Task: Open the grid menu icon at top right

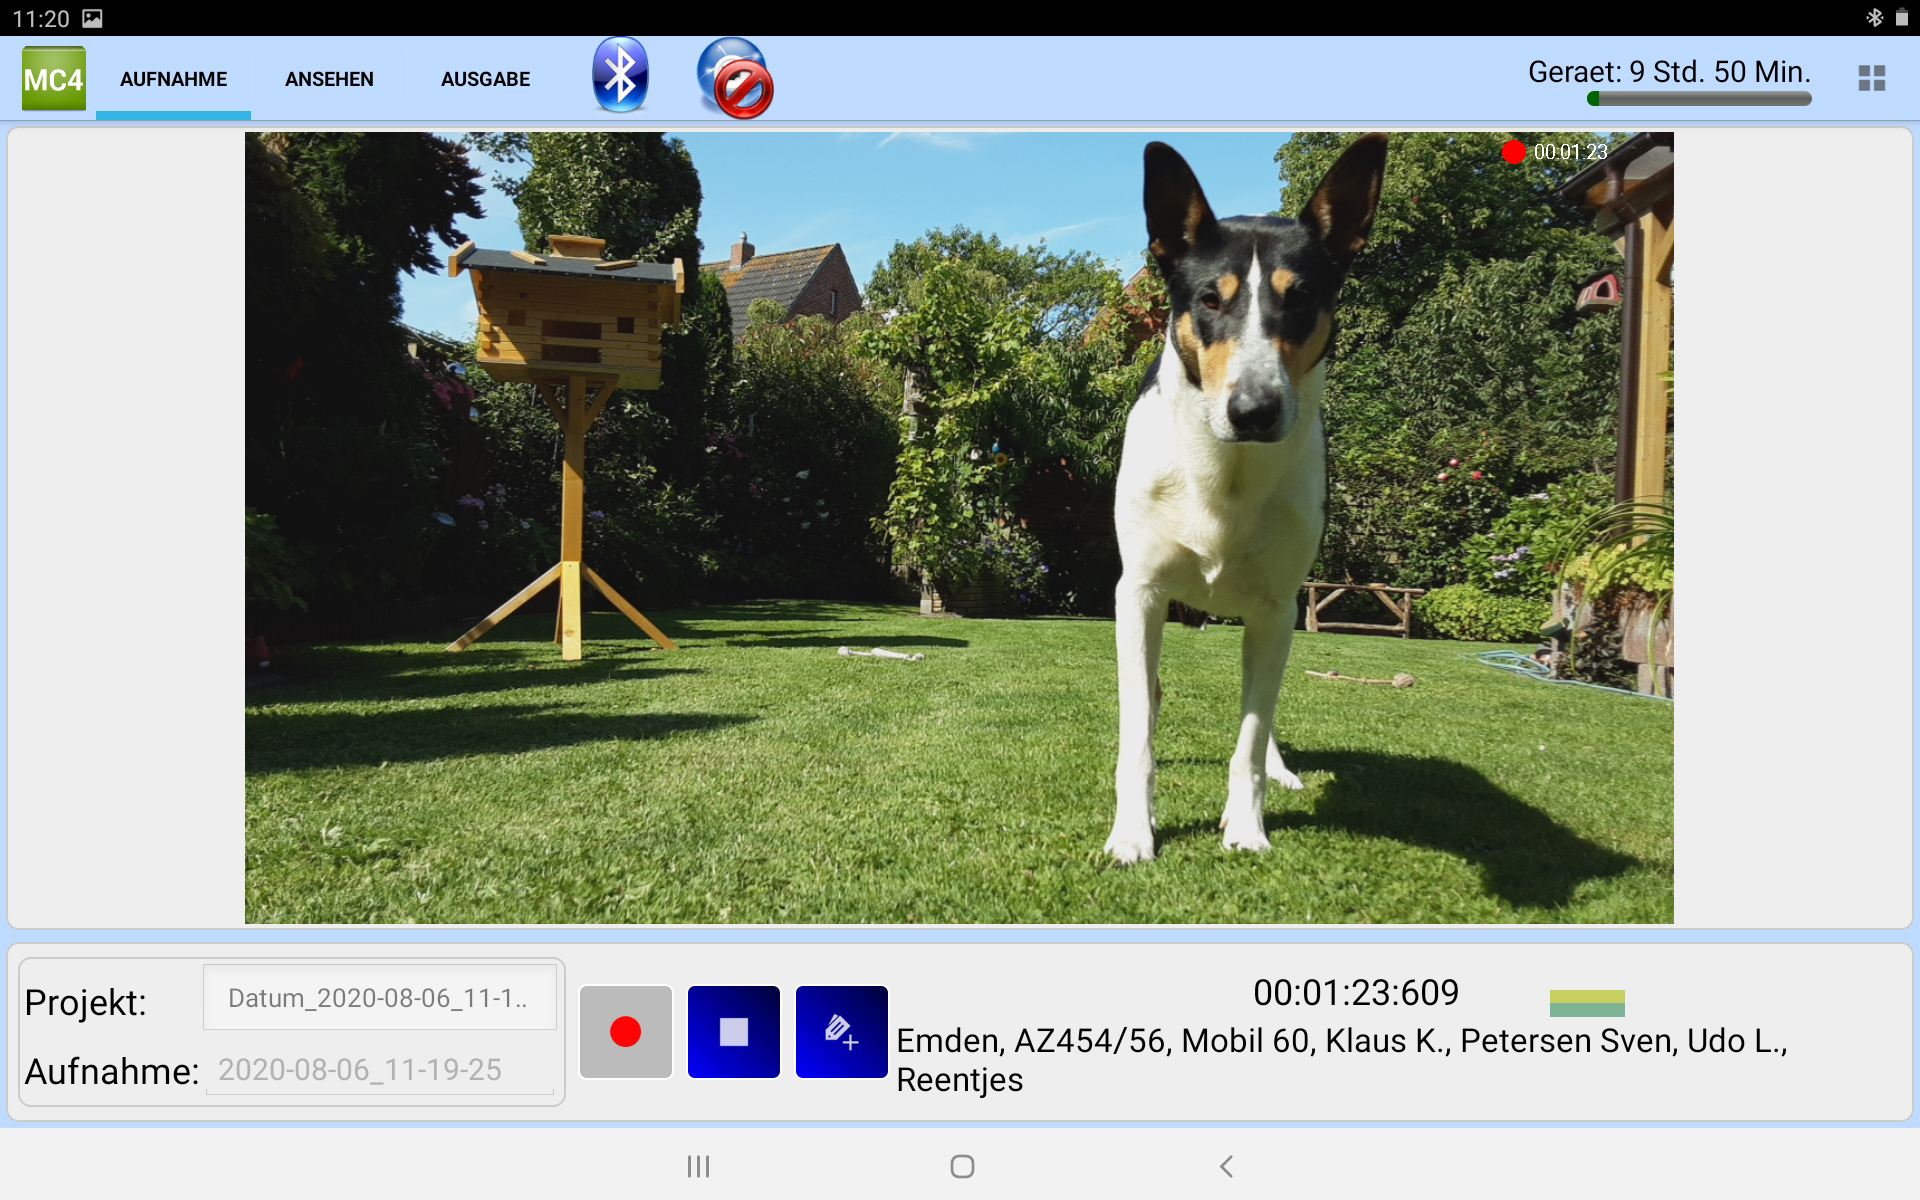Action: click(x=1871, y=78)
